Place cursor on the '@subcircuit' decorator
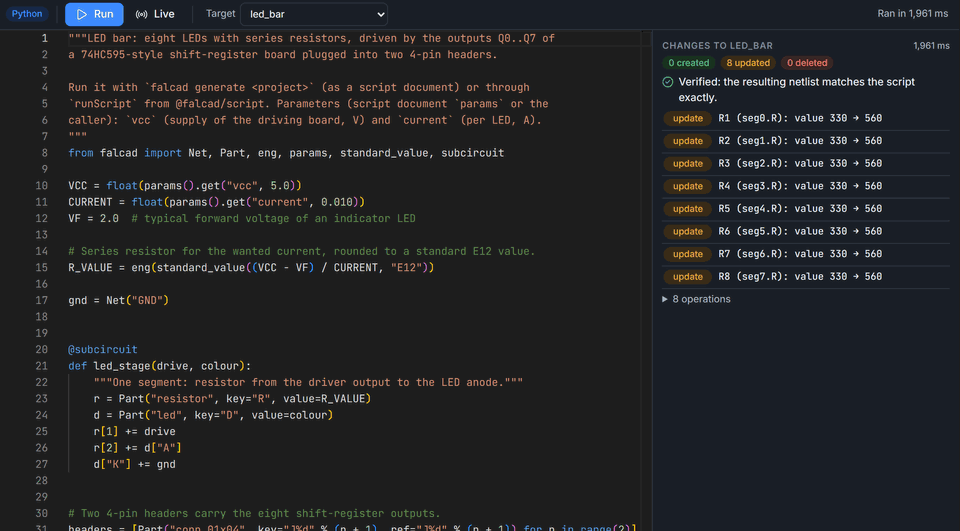This screenshot has width=960, height=531. pyautogui.click(x=103, y=350)
